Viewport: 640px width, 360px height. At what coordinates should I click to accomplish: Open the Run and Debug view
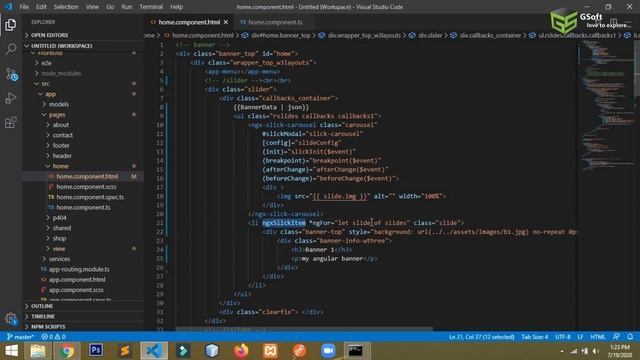[11, 98]
